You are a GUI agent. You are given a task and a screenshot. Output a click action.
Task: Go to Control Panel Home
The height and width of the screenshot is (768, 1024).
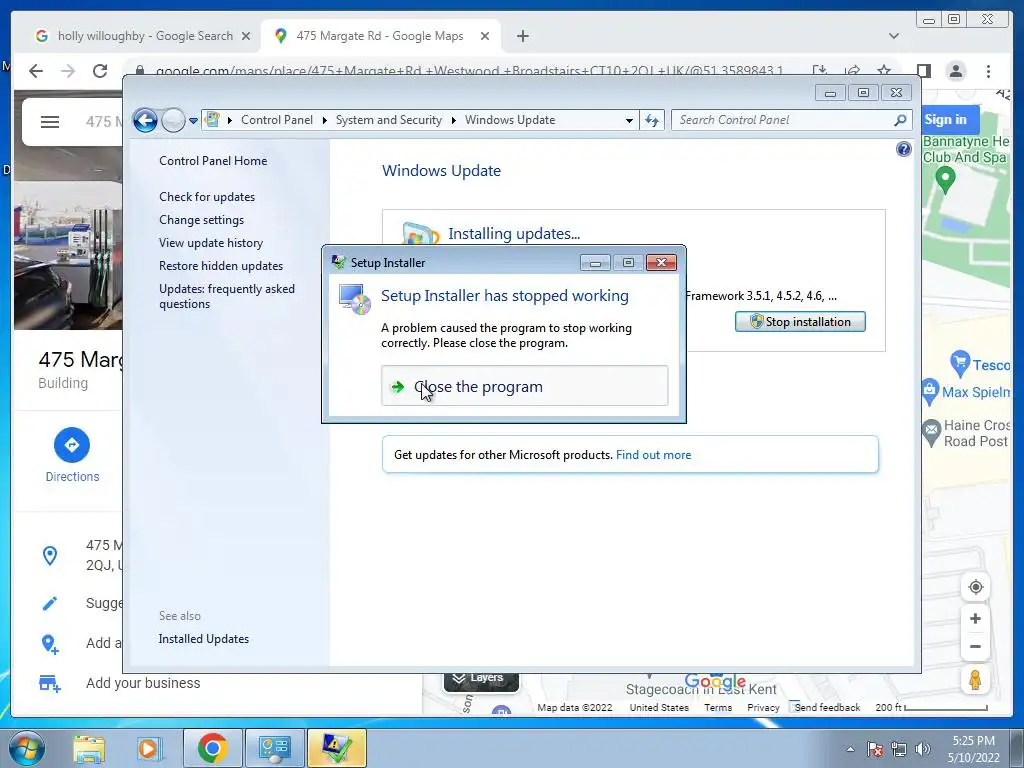(213, 161)
